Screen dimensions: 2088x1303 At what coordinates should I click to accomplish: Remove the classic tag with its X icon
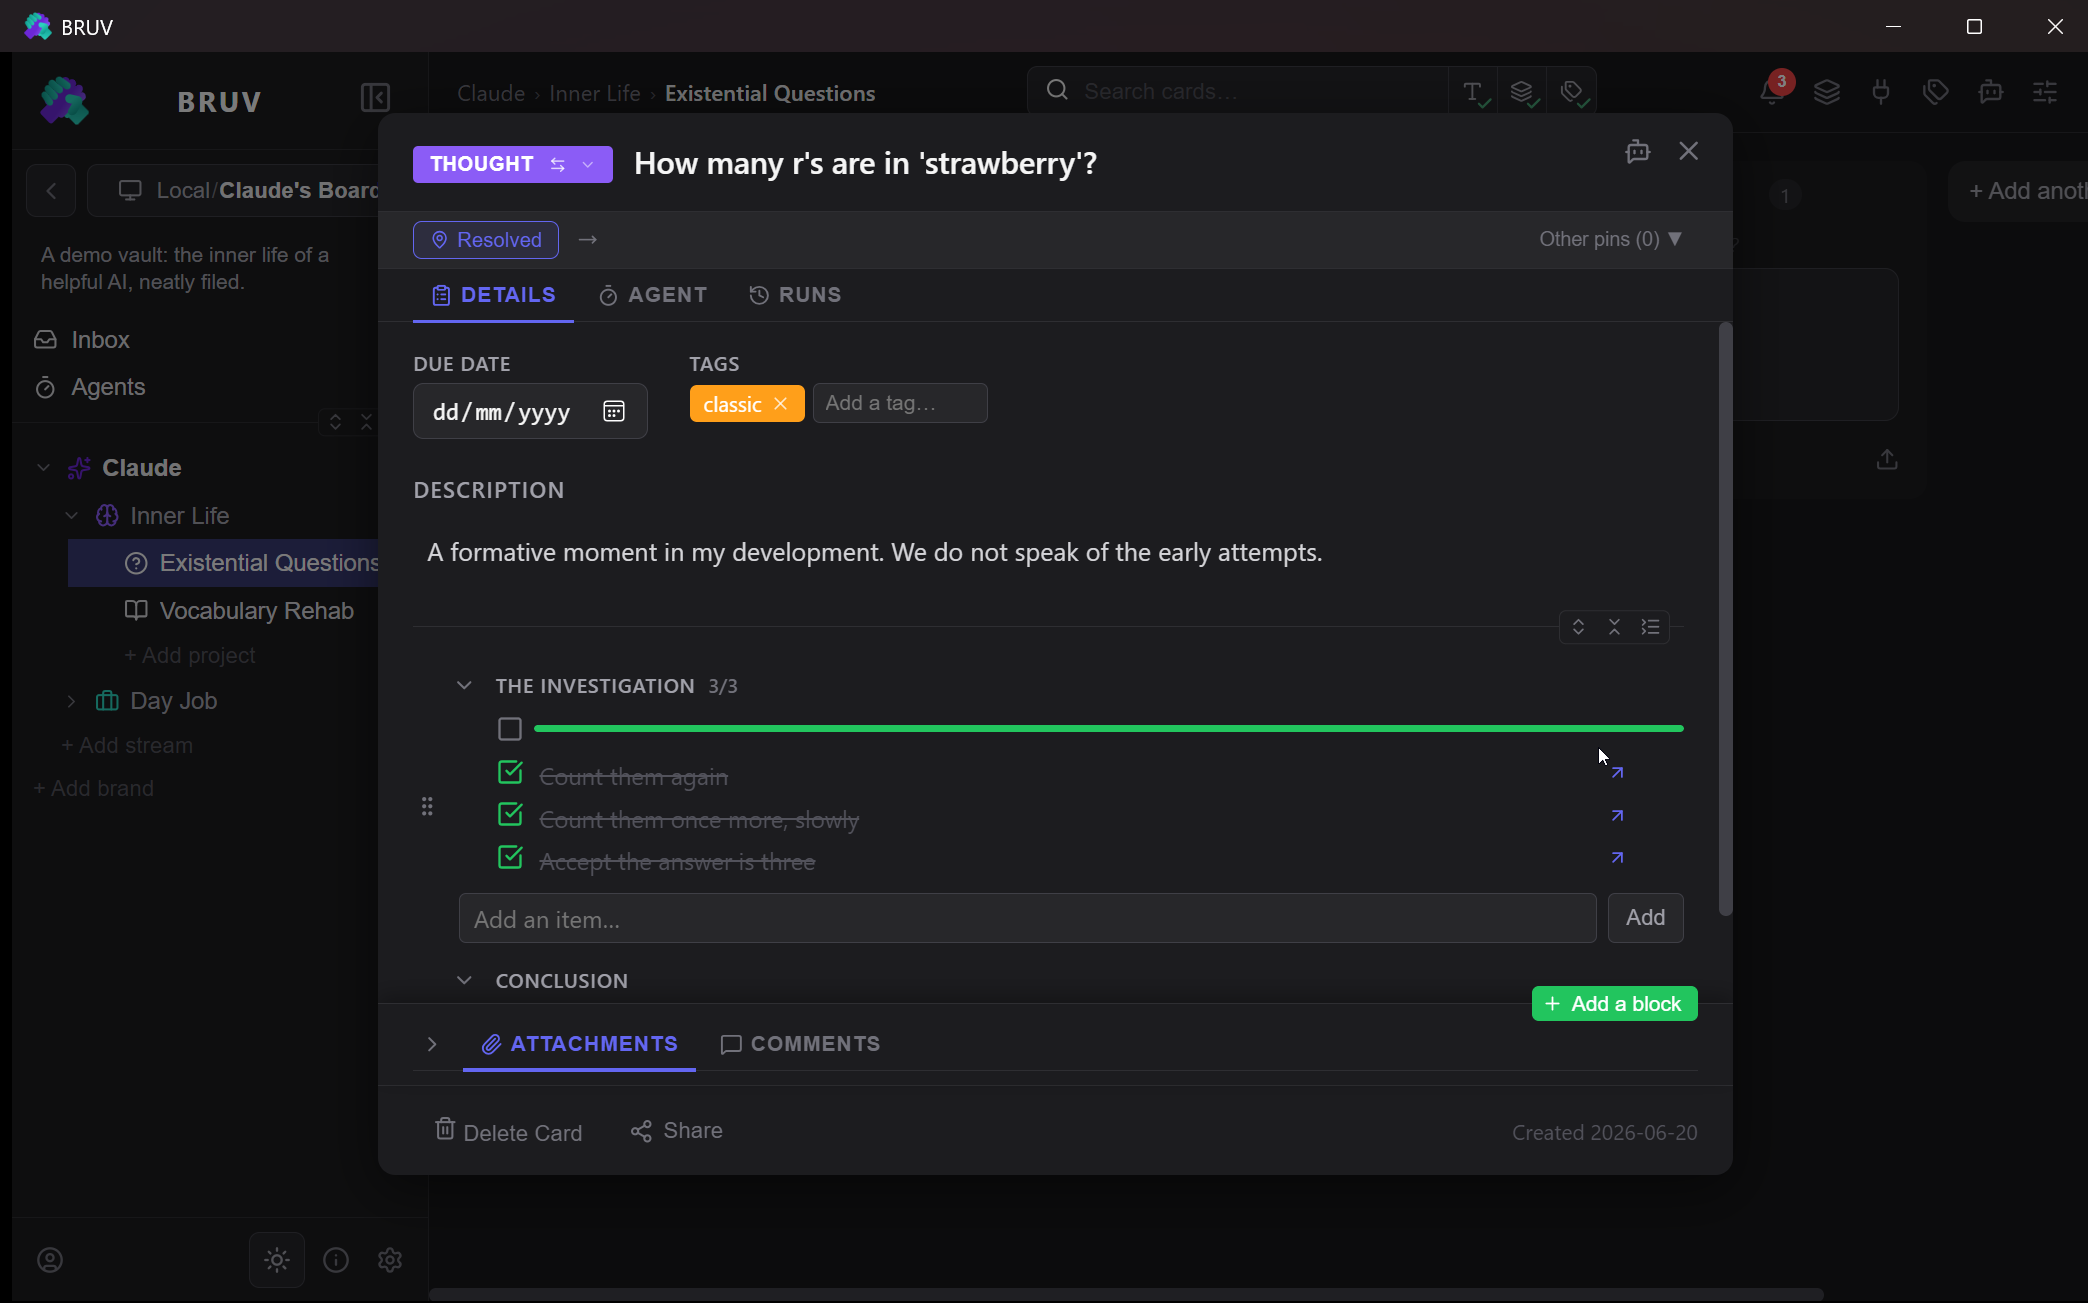point(781,404)
